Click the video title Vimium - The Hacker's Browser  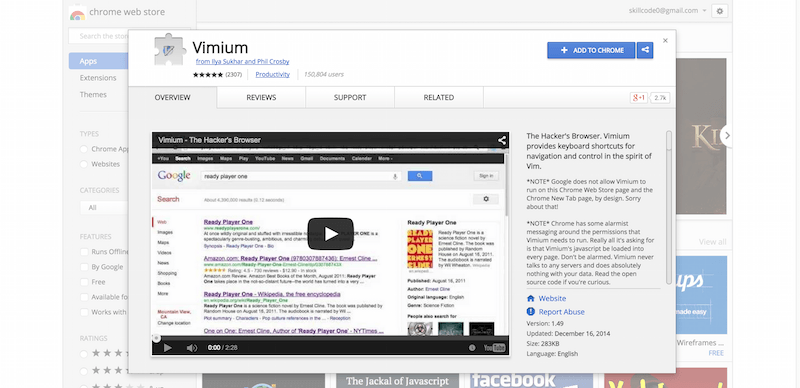tap(210, 140)
